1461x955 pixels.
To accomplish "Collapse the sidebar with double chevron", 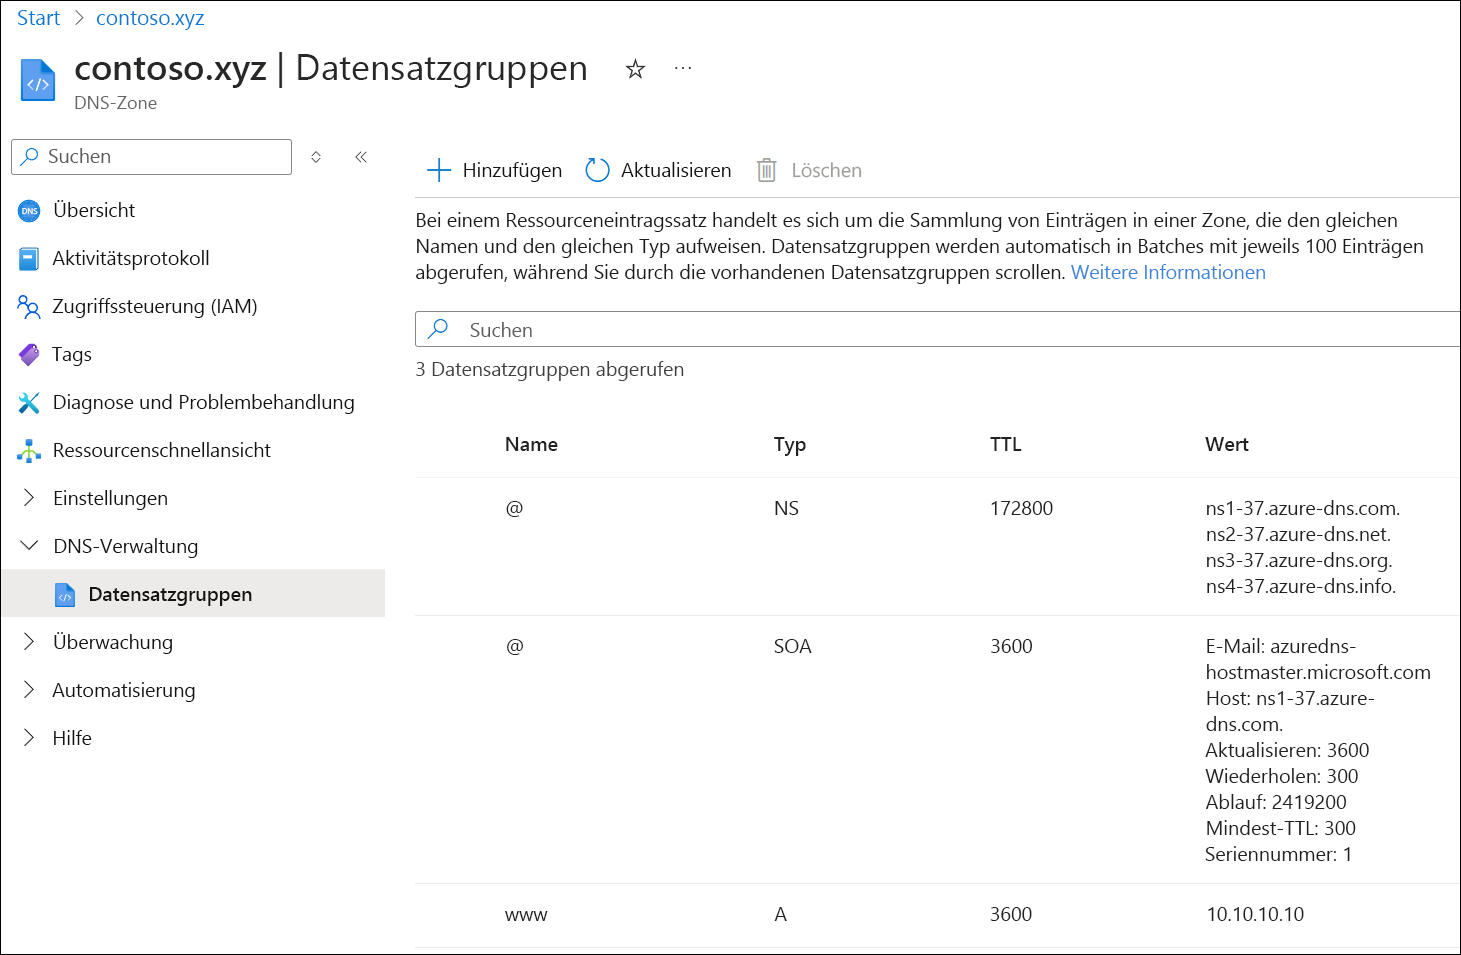I will [x=361, y=156].
